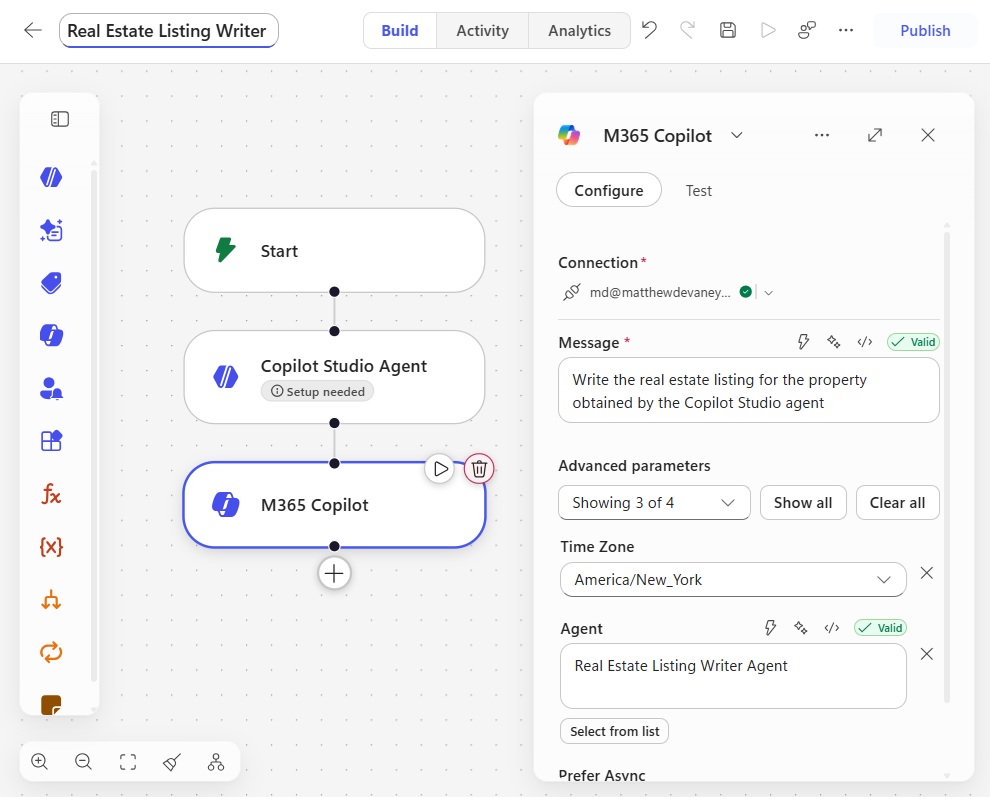The height and width of the screenshot is (797, 990).
Task: Select the fx expression sidebar icon
Action: tap(51, 493)
